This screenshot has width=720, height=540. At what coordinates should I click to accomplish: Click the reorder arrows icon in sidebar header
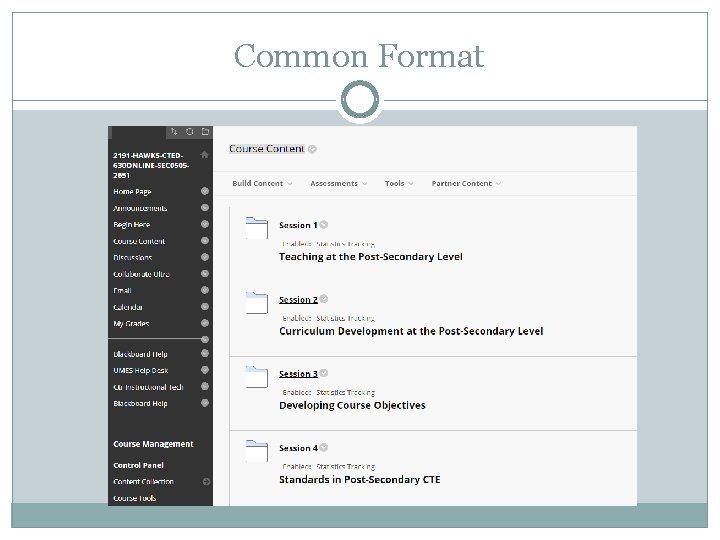point(174,132)
